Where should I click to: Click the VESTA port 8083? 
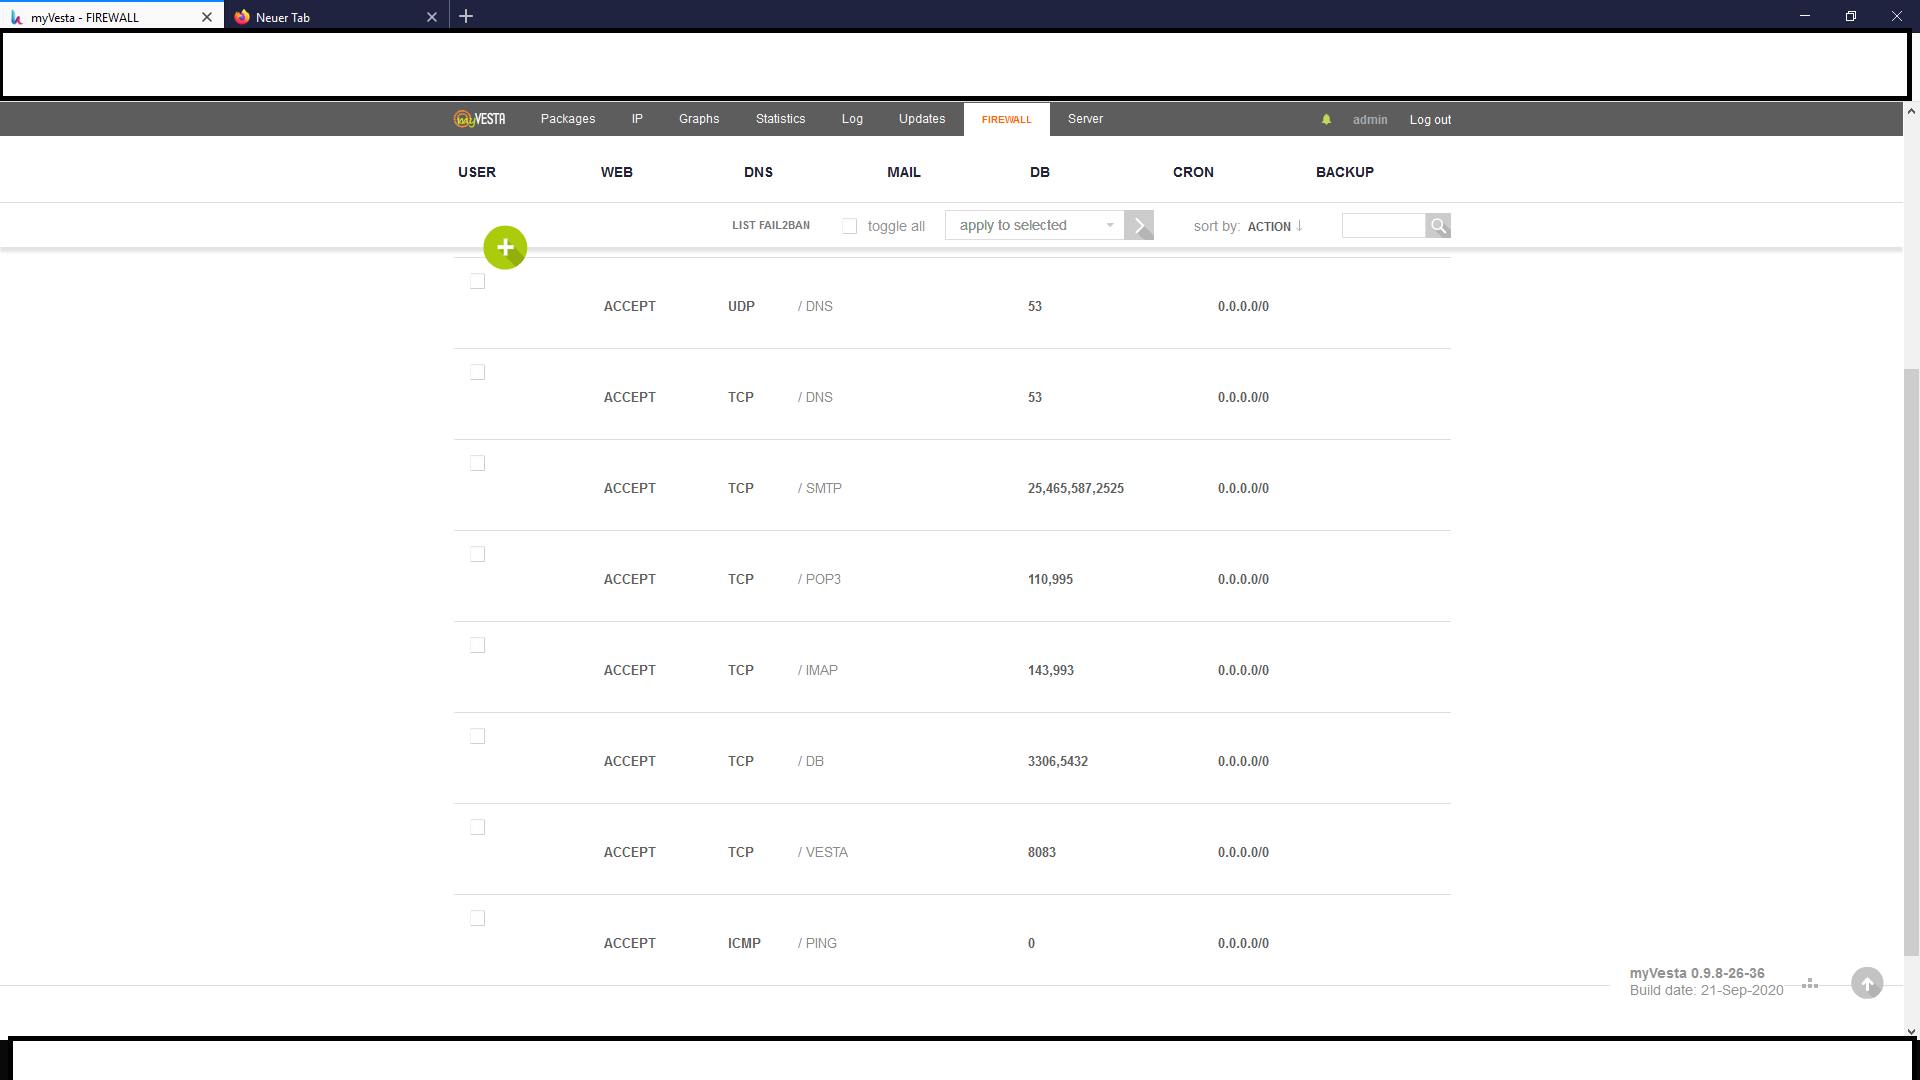point(1042,853)
